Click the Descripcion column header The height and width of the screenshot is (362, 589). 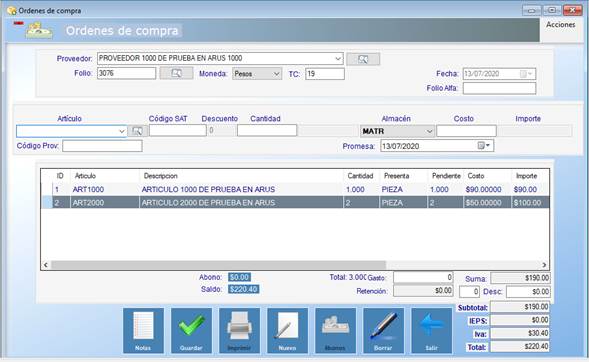pos(160,176)
